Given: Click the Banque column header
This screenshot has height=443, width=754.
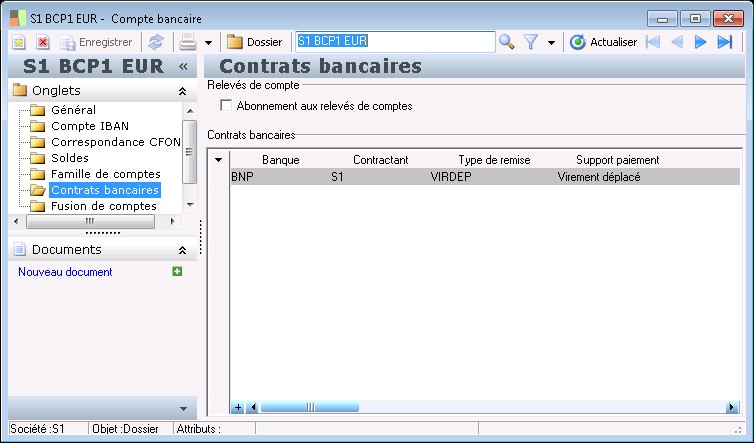Looking at the screenshot, I should (x=281, y=160).
